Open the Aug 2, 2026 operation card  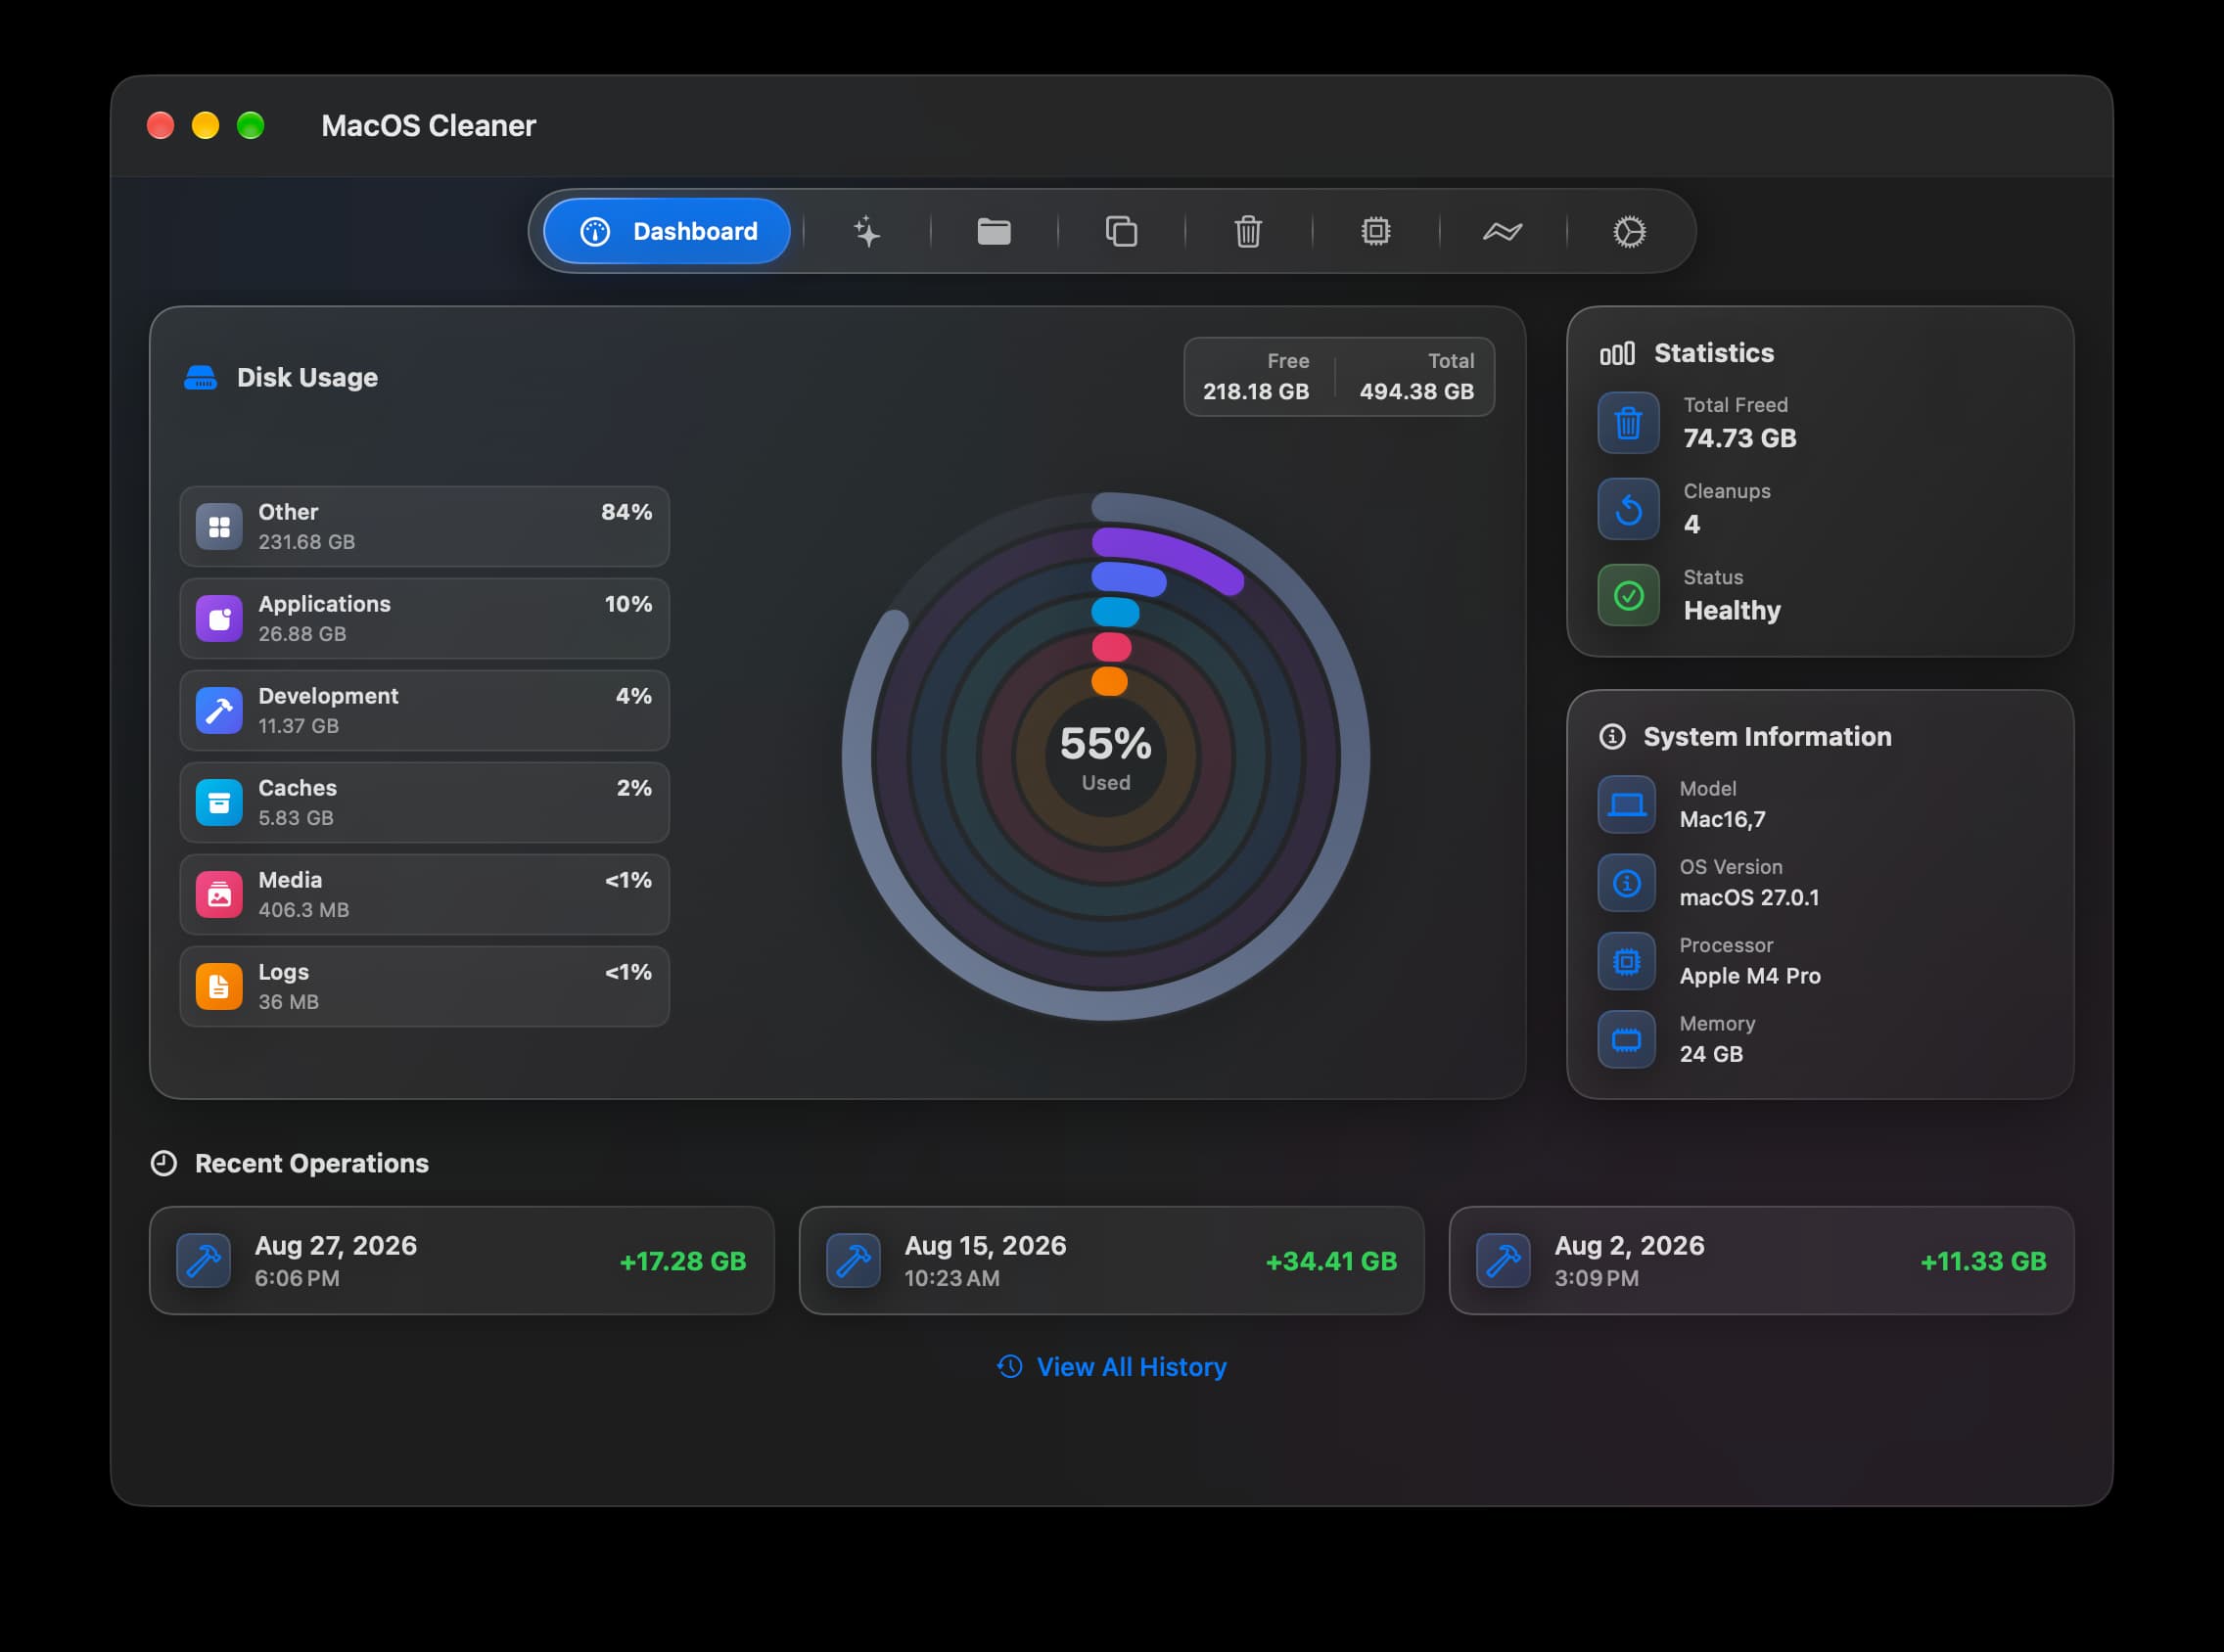(1761, 1260)
